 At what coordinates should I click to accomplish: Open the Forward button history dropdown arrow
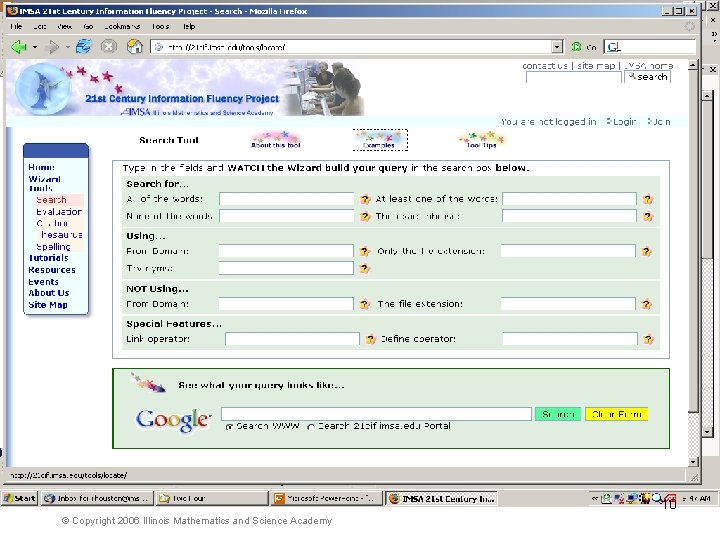pos(68,47)
